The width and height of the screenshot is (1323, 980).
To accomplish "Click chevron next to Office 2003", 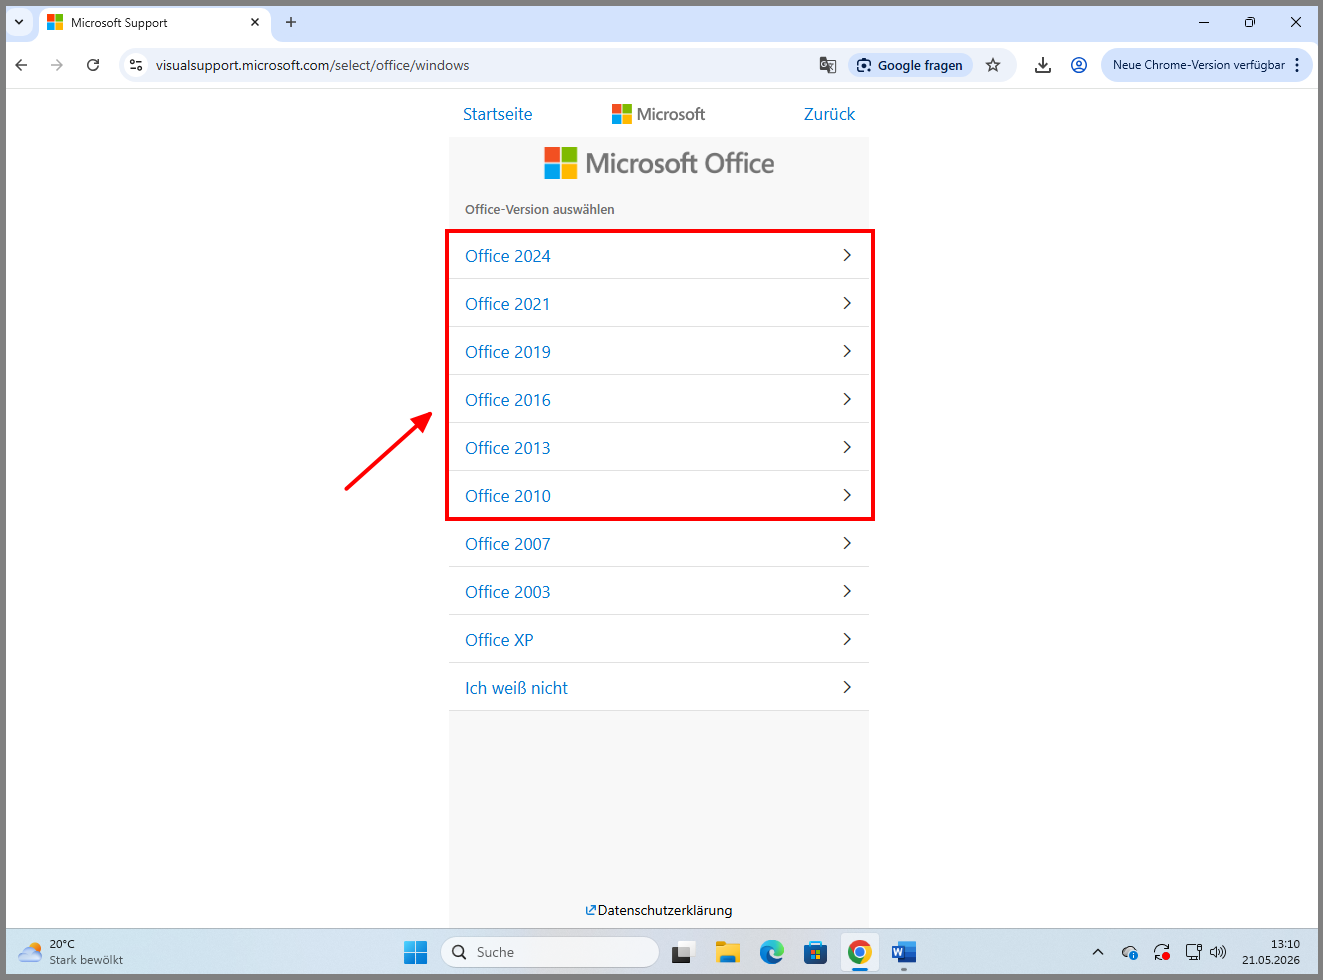I will (847, 591).
